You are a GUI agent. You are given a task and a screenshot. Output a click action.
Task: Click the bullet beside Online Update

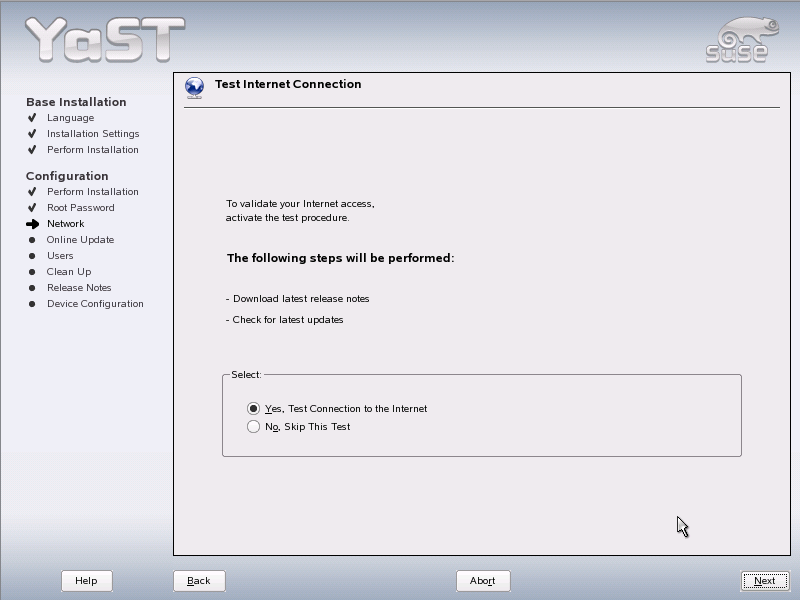[x=32, y=240]
